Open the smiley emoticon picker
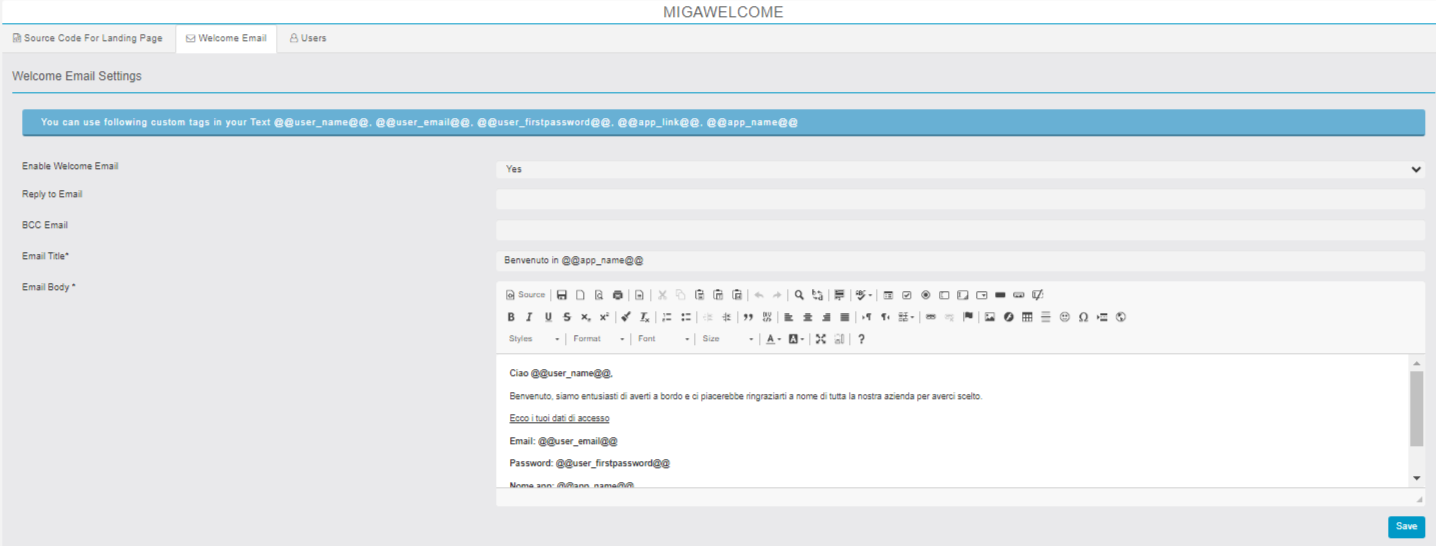Image resolution: width=1436 pixels, height=546 pixels. coord(1064,317)
